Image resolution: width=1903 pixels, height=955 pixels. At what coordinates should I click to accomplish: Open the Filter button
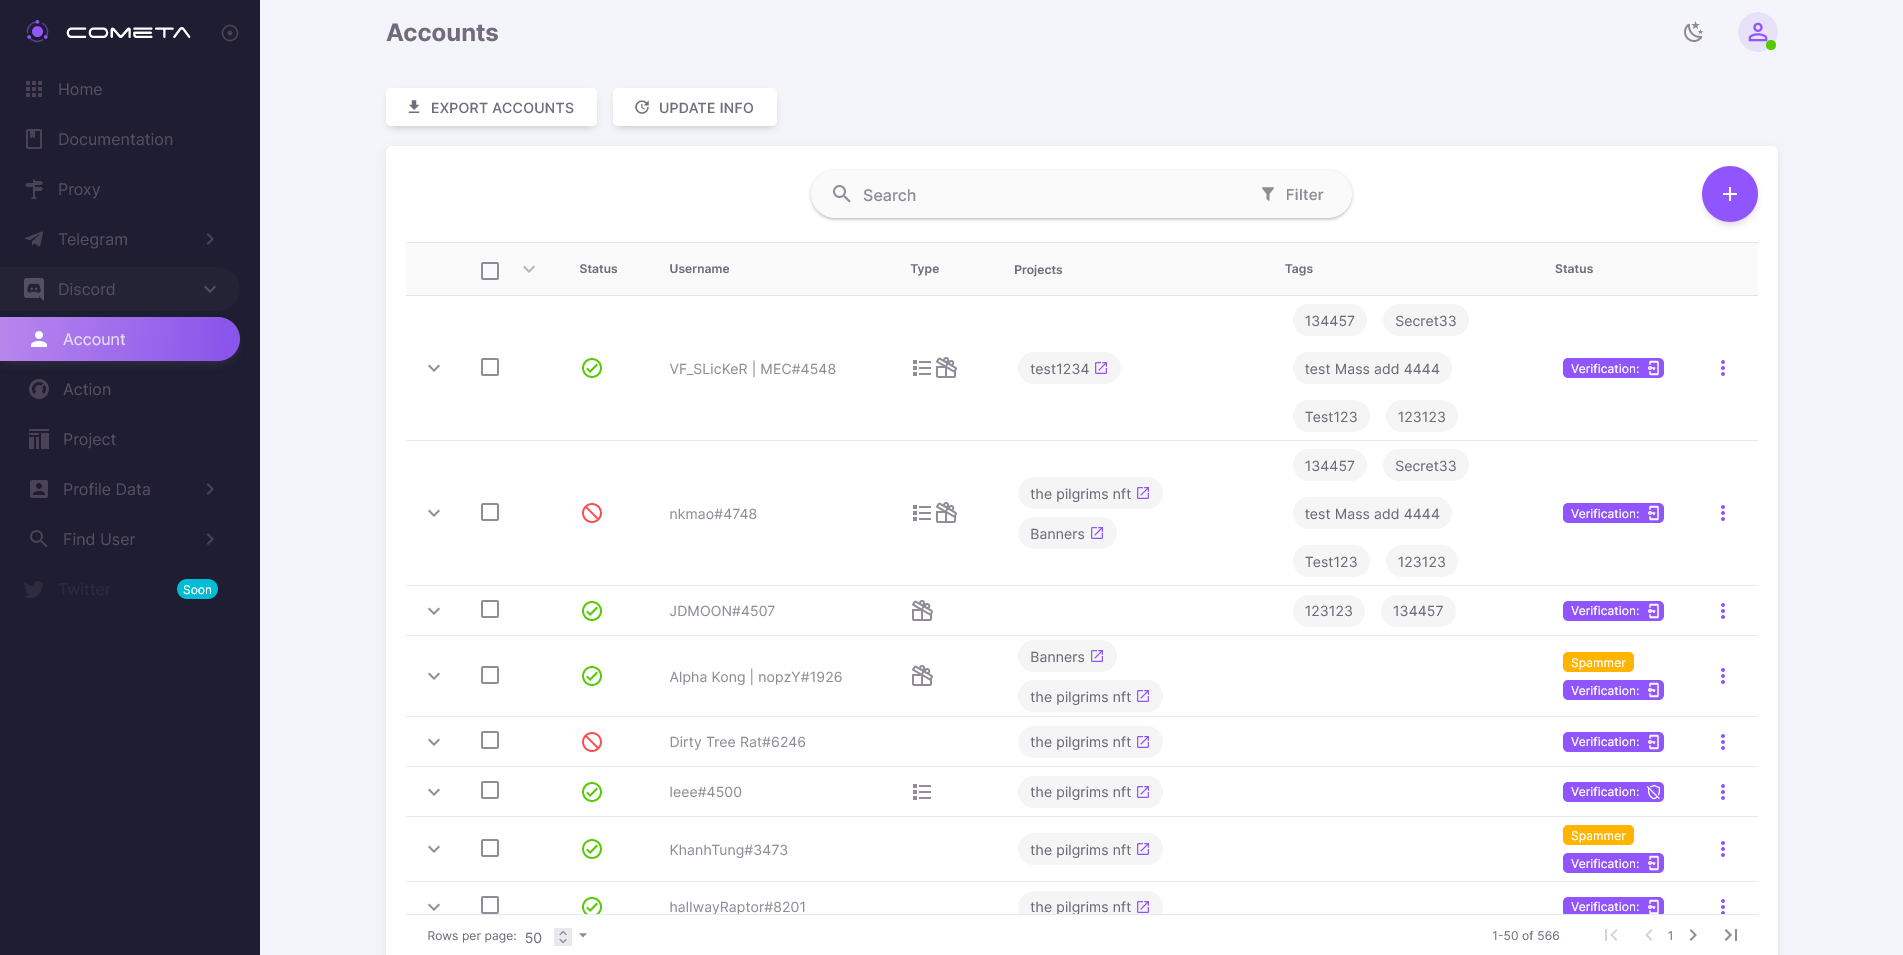(1292, 194)
